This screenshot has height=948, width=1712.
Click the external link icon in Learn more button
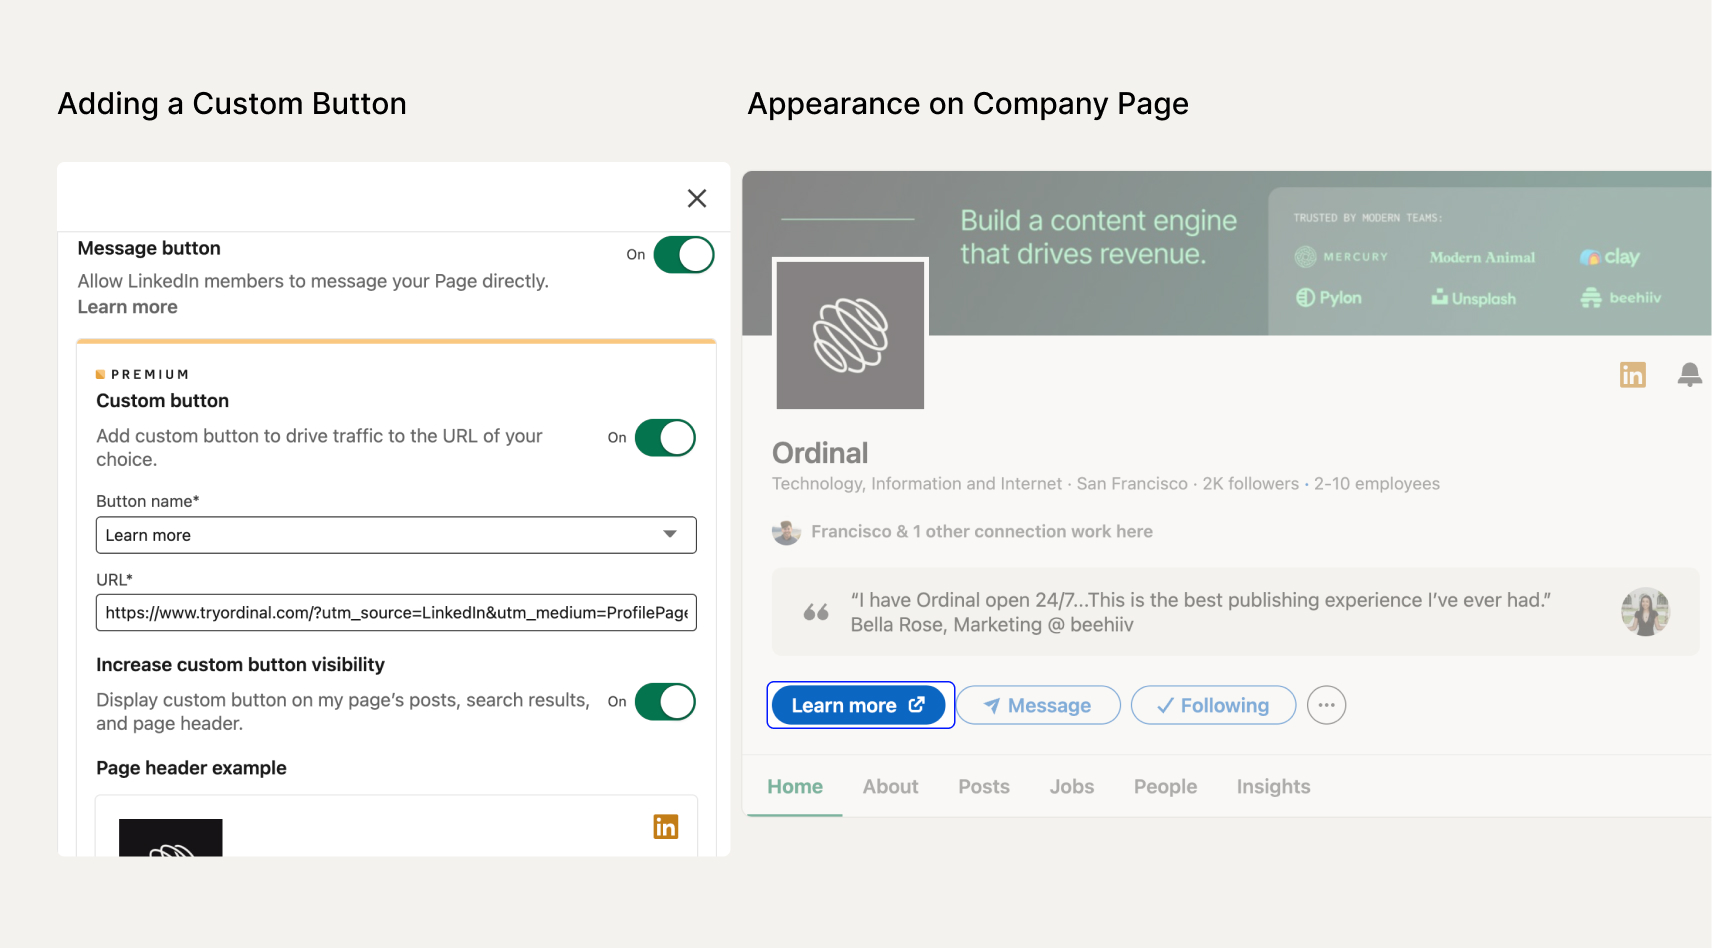917,704
